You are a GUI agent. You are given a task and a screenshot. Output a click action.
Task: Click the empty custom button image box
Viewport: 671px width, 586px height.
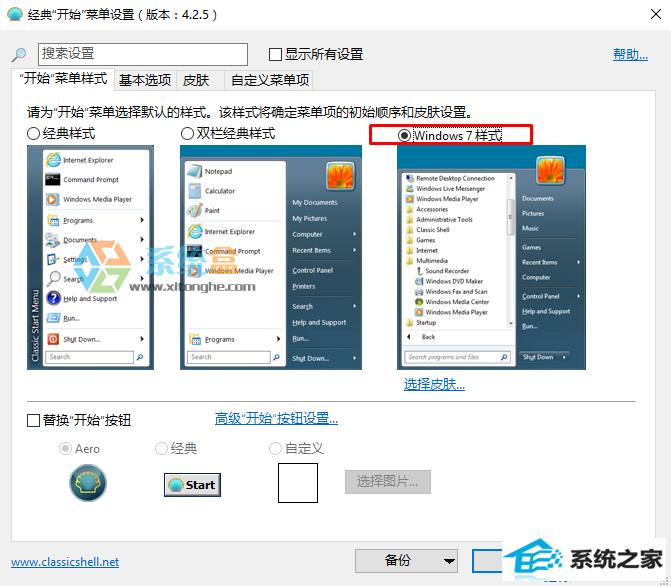tap(297, 482)
